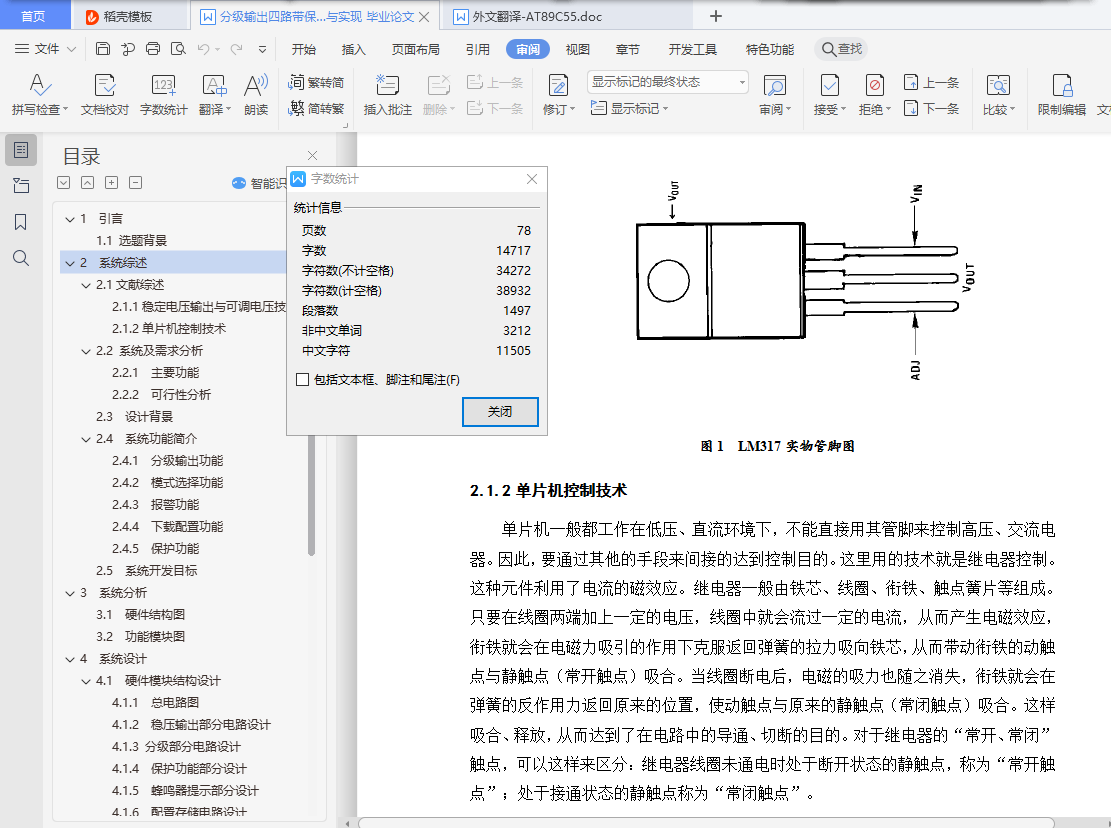Collapse 4 系统设计 outline node
Image resolution: width=1111 pixels, height=828 pixels.
coord(70,659)
